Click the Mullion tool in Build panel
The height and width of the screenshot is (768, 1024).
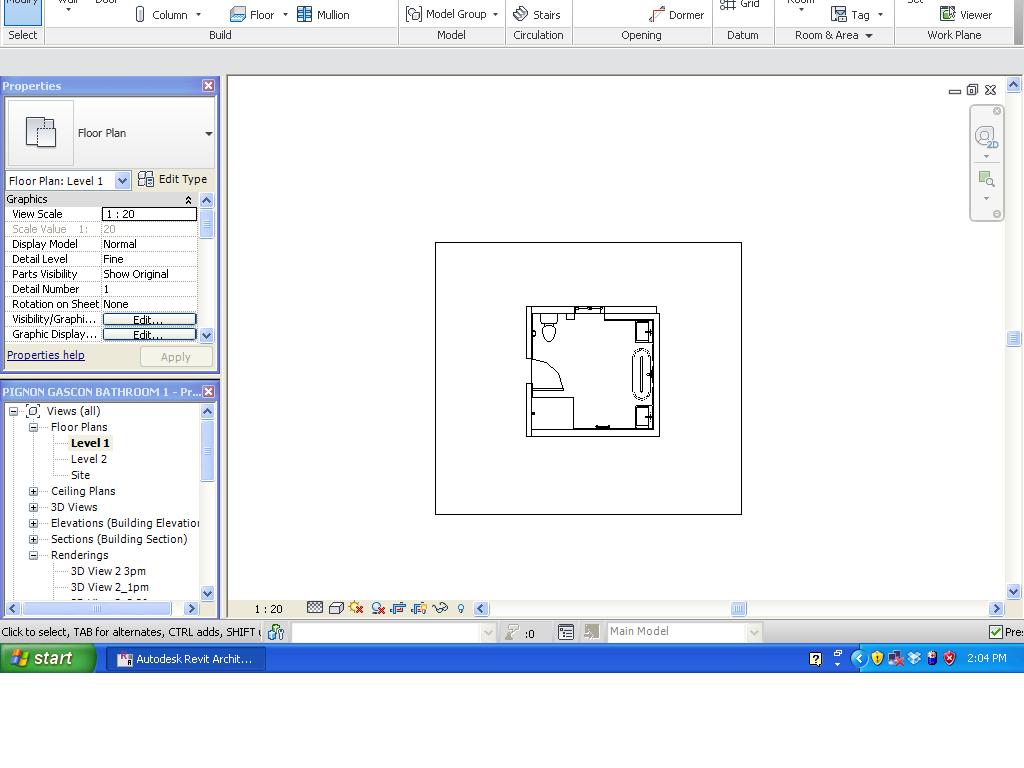pyautogui.click(x=323, y=14)
